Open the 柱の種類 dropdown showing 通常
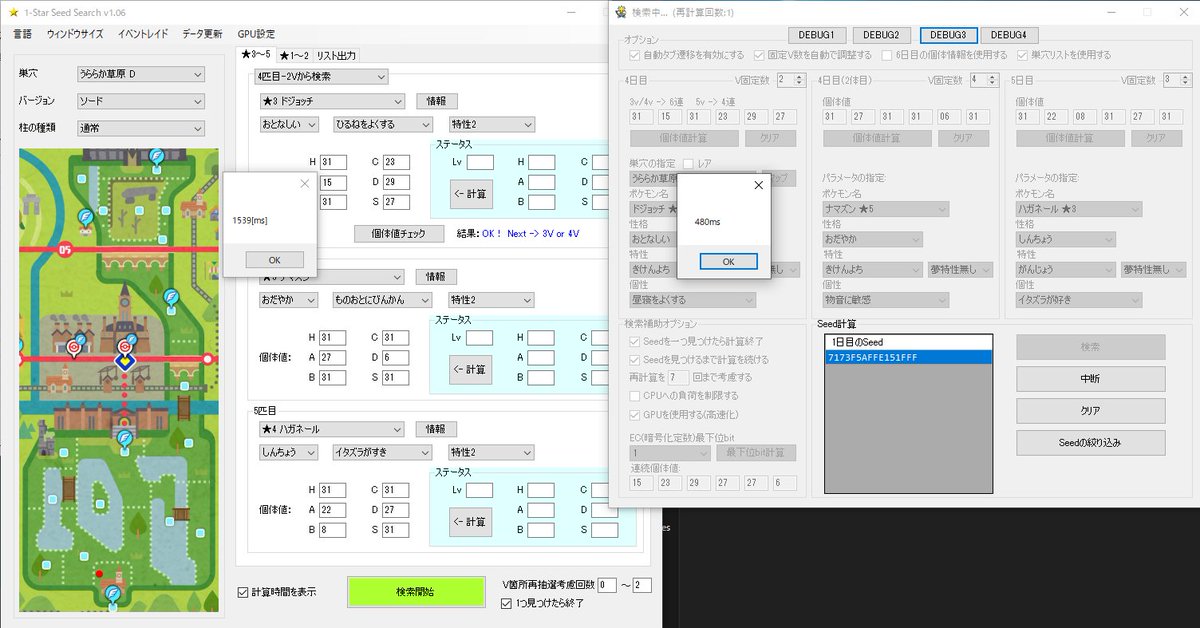The width and height of the screenshot is (1200, 628). (x=140, y=128)
